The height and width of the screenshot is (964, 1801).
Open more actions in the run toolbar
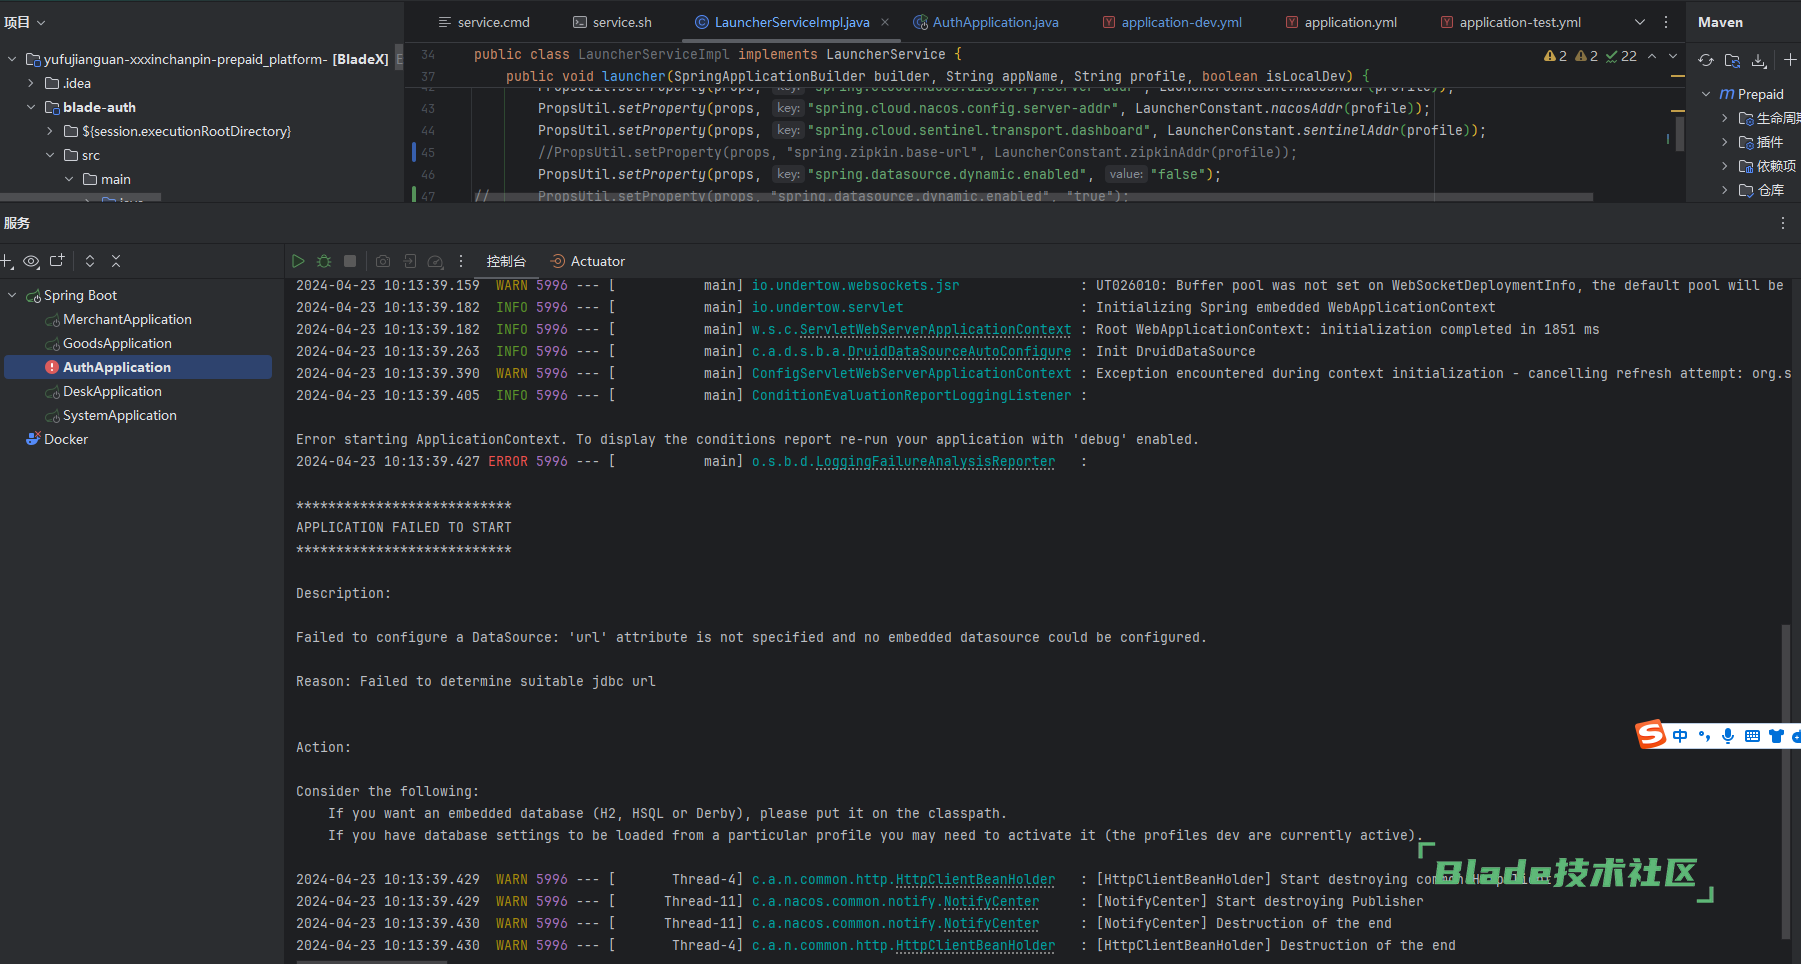(x=461, y=261)
